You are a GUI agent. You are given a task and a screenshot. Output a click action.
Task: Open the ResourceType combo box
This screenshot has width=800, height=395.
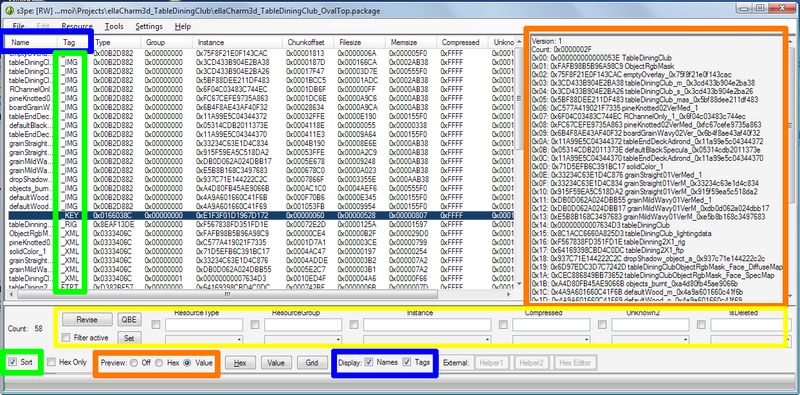tap(204, 339)
